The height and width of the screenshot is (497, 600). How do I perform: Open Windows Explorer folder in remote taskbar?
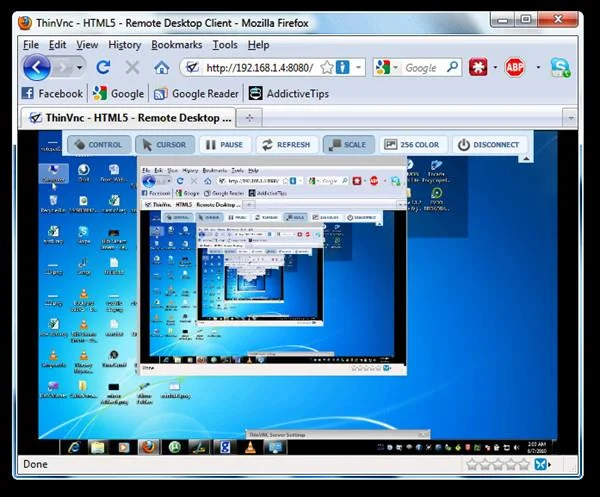tap(98, 447)
